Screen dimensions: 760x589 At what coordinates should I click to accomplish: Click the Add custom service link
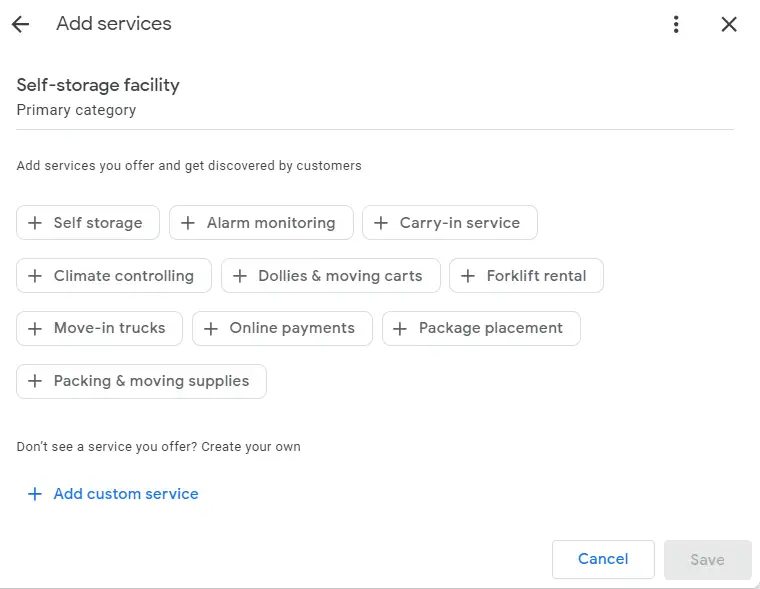pyautogui.click(x=113, y=493)
